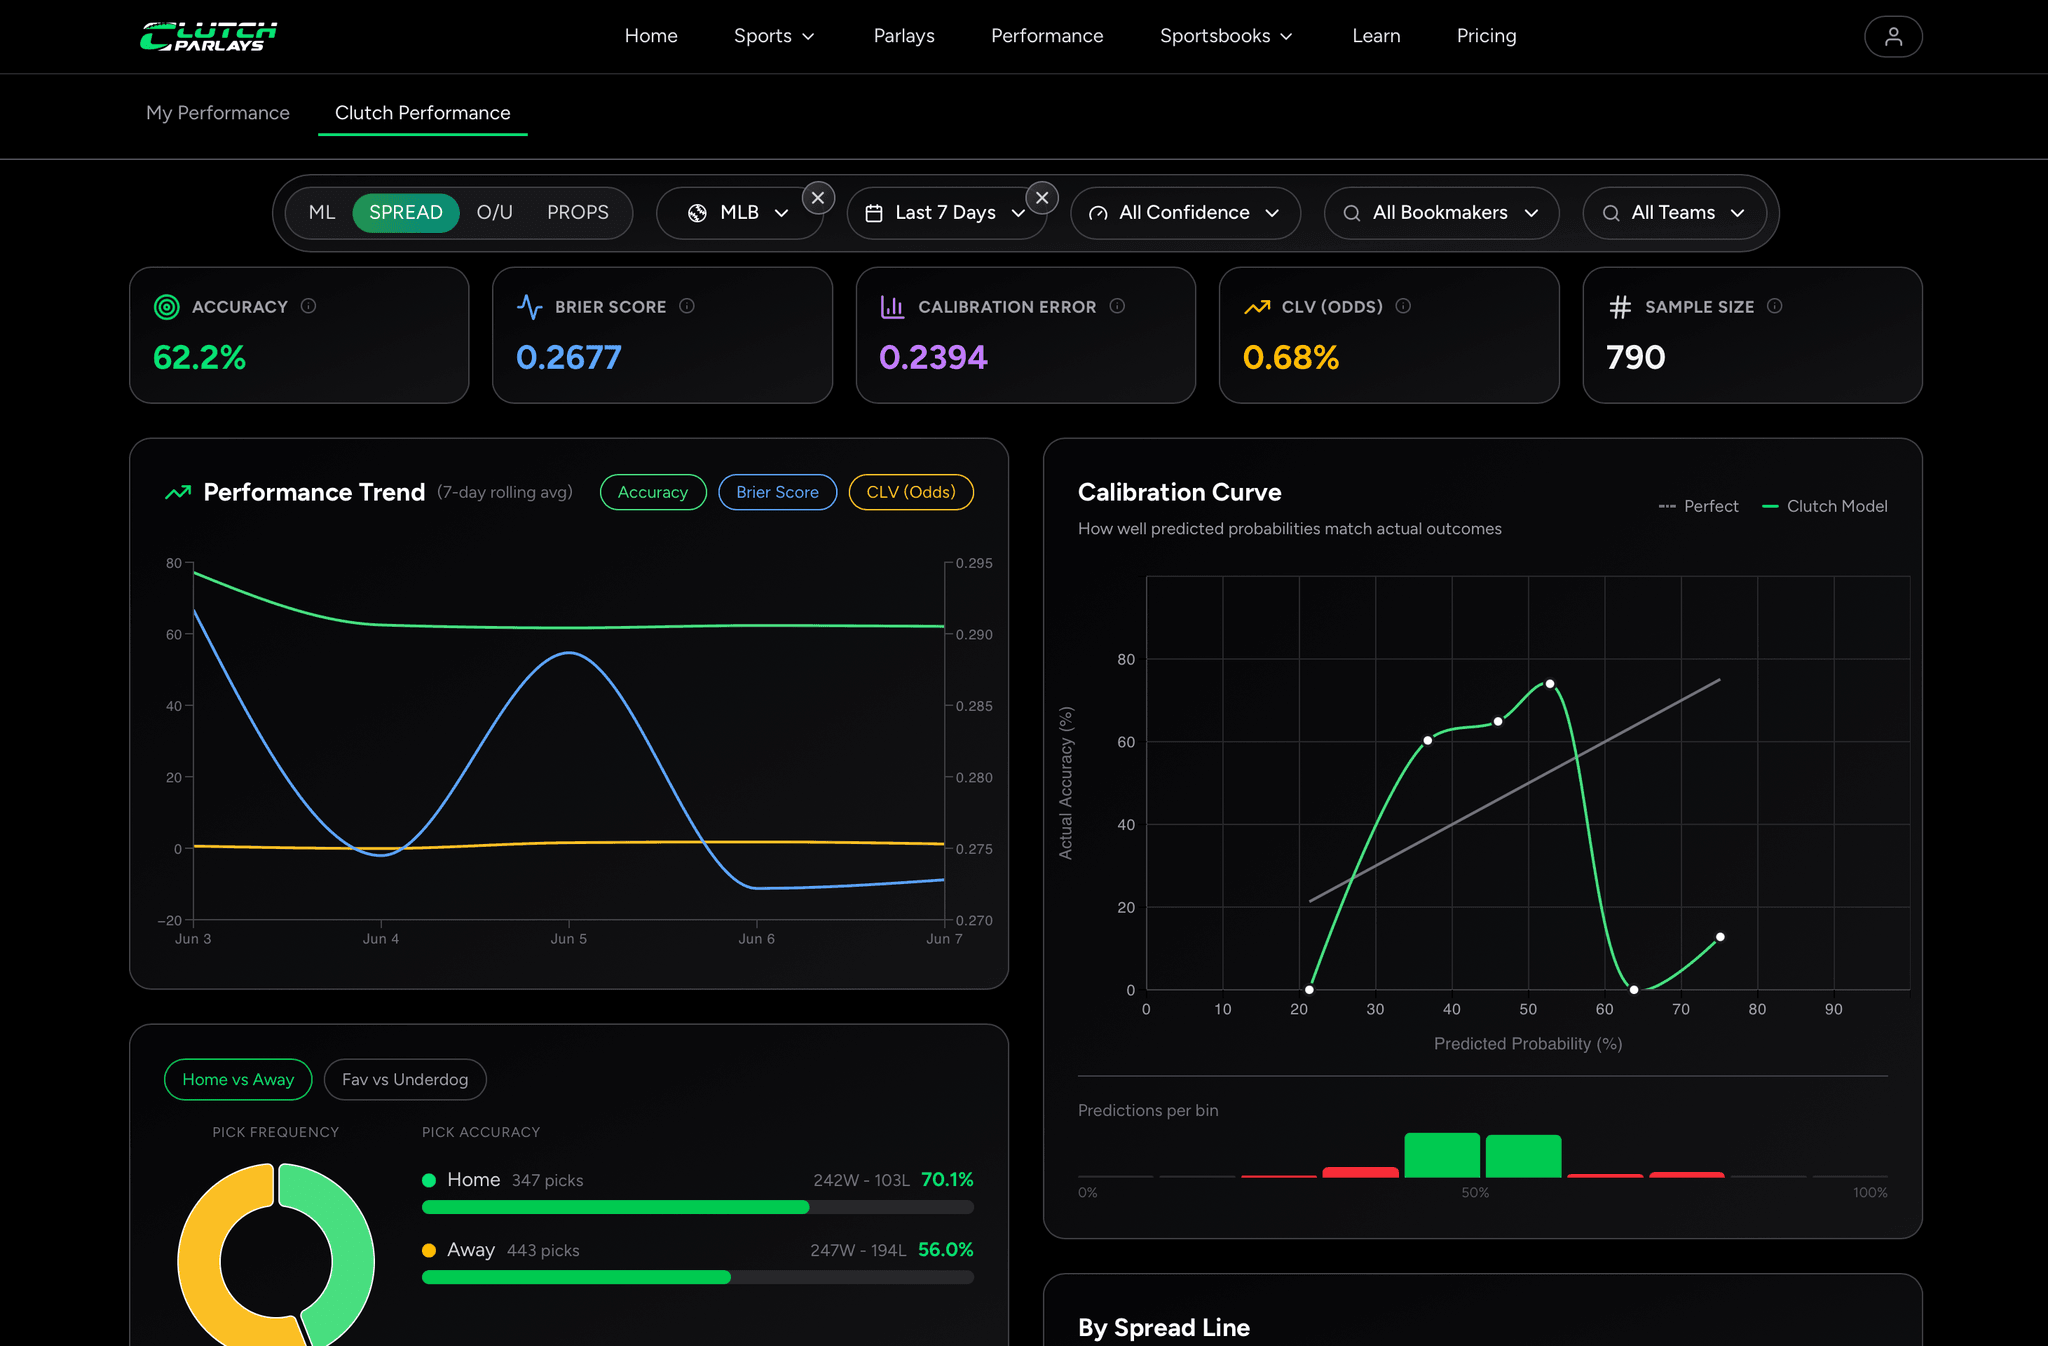Click the calendar icon in date filter
2048x1346 pixels.
point(874,213)
